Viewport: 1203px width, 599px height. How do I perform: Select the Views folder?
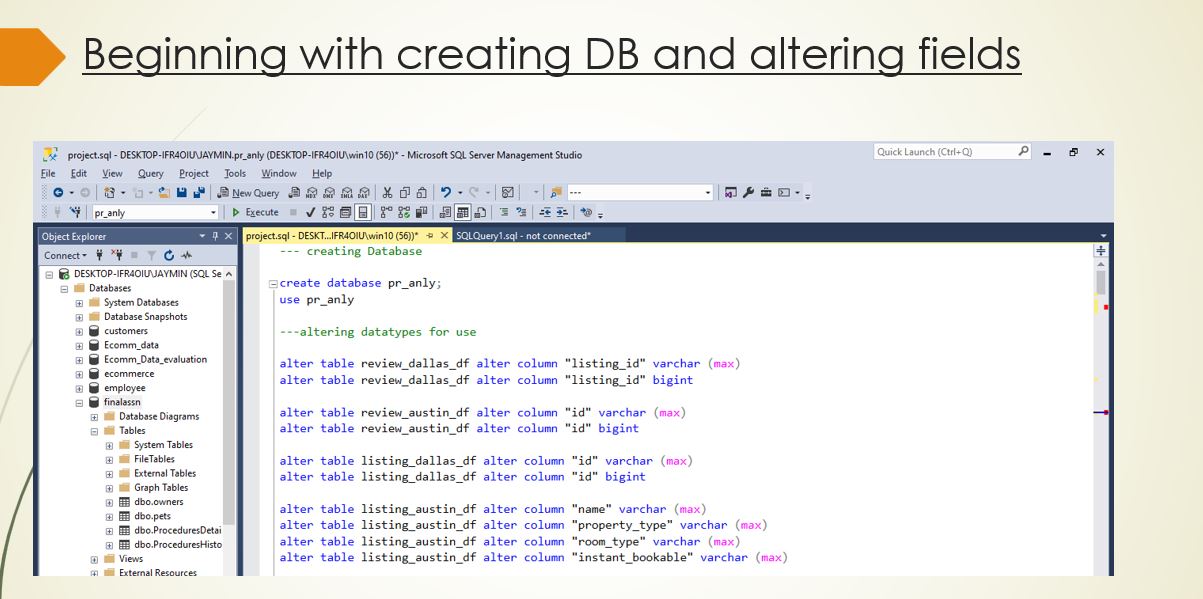pos(131,559)
